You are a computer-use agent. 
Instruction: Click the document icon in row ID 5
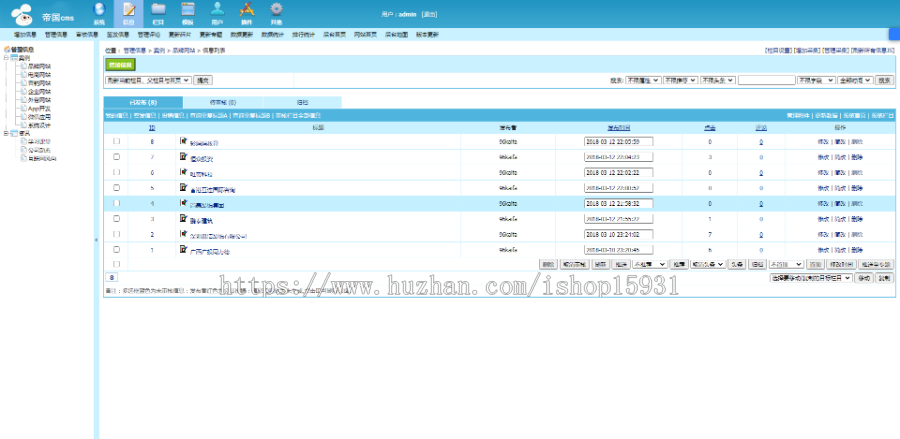click(x=183, y=187)
